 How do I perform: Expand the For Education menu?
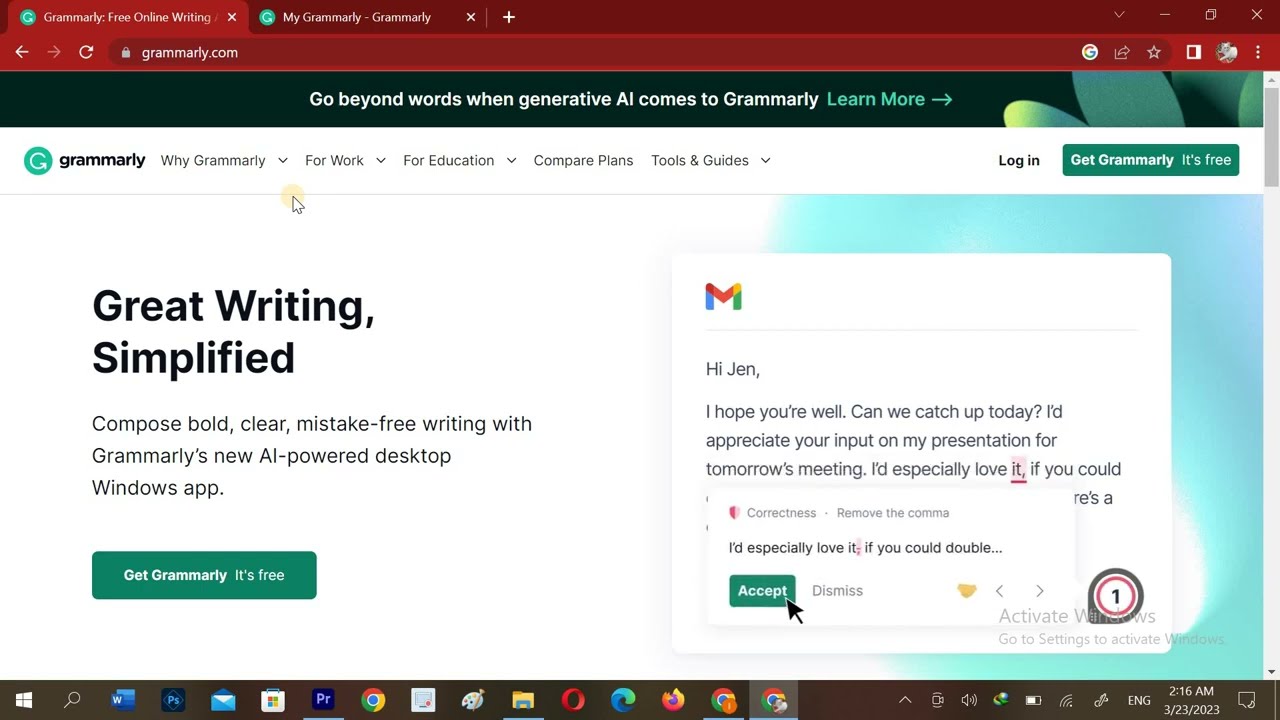point(459,160)
